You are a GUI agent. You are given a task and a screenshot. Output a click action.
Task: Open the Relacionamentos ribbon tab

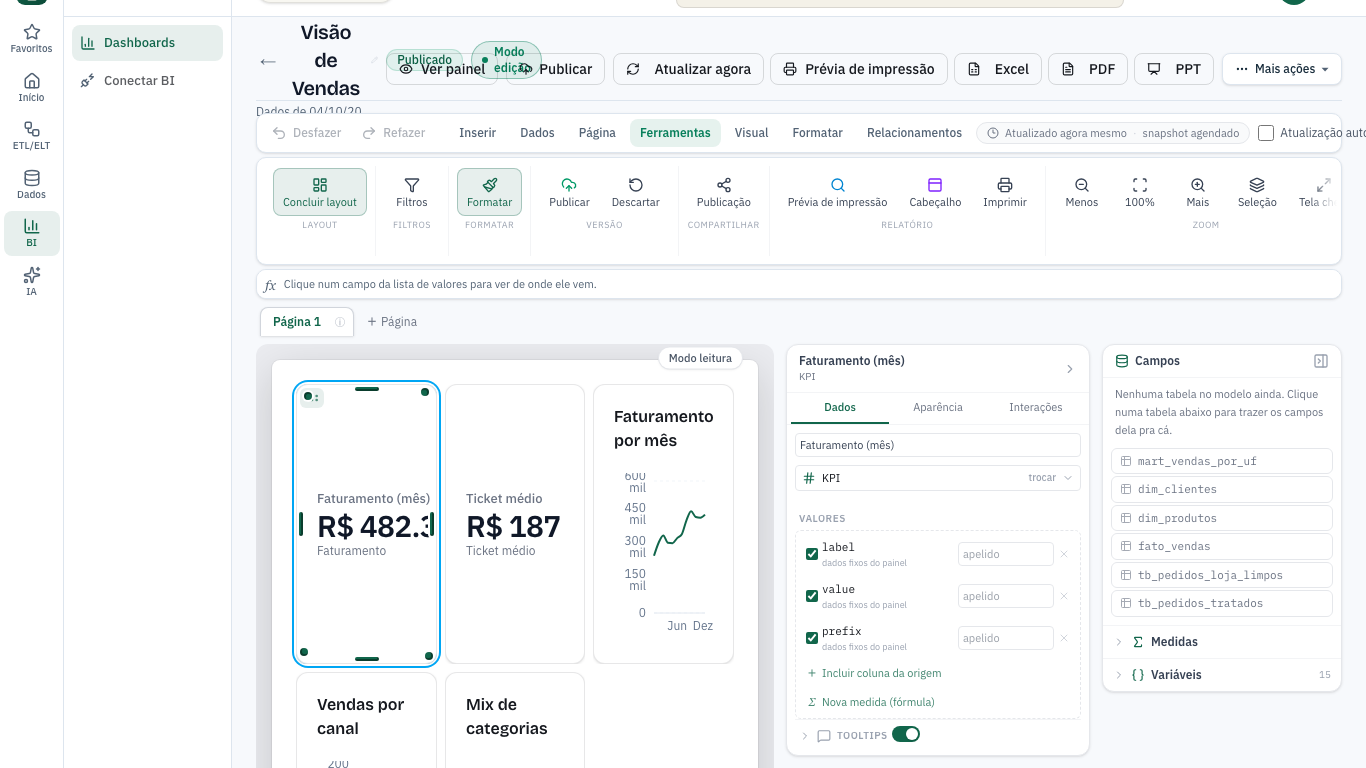[914, 133]
